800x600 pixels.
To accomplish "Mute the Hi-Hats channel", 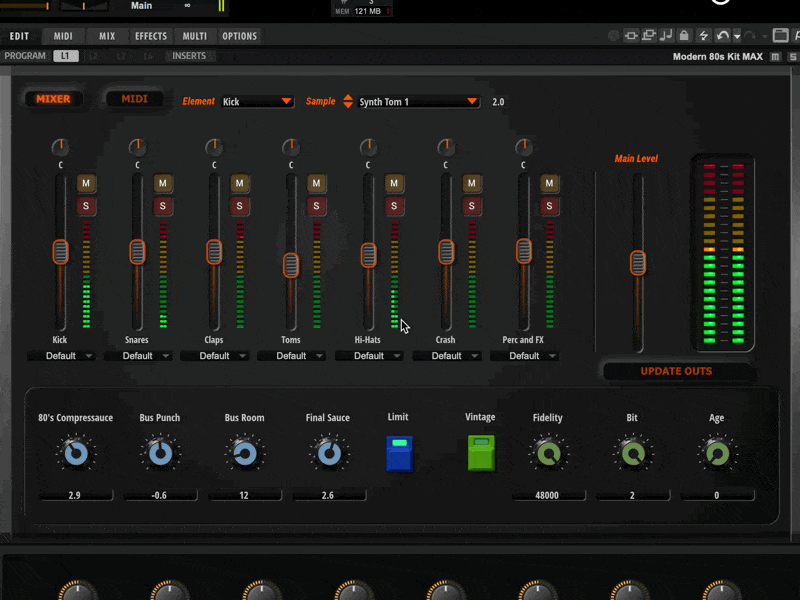I will [x=394, y=183].
